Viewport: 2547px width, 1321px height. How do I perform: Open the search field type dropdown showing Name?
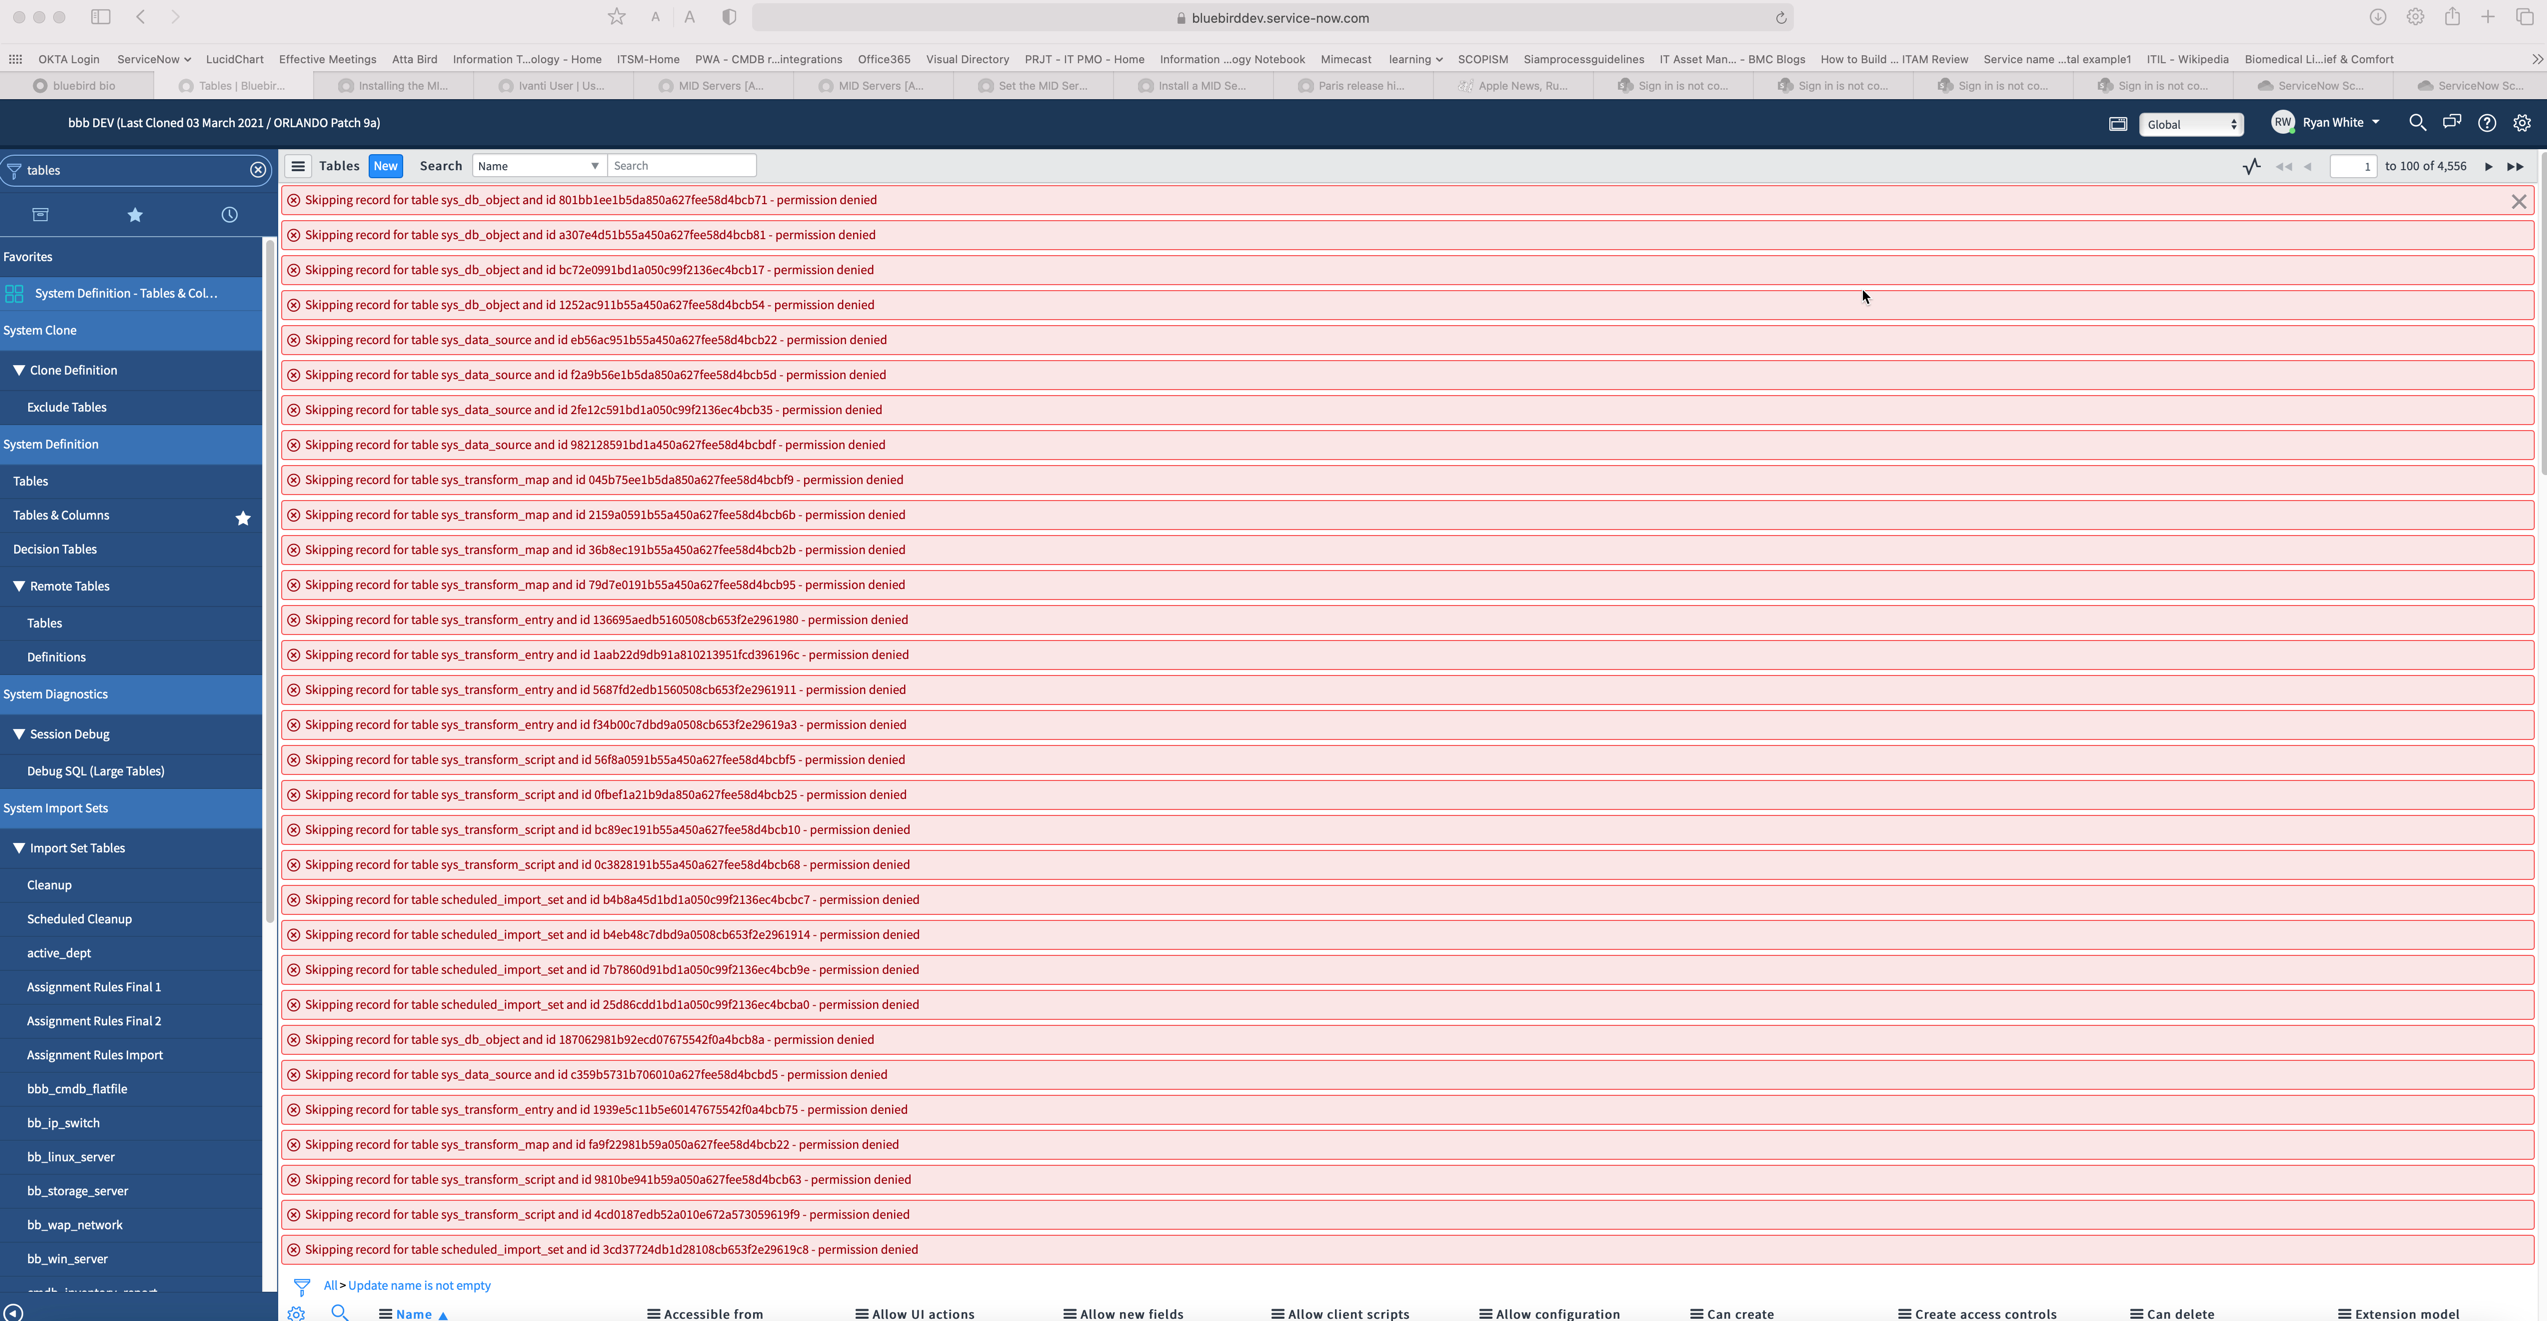tap(538, 165)
